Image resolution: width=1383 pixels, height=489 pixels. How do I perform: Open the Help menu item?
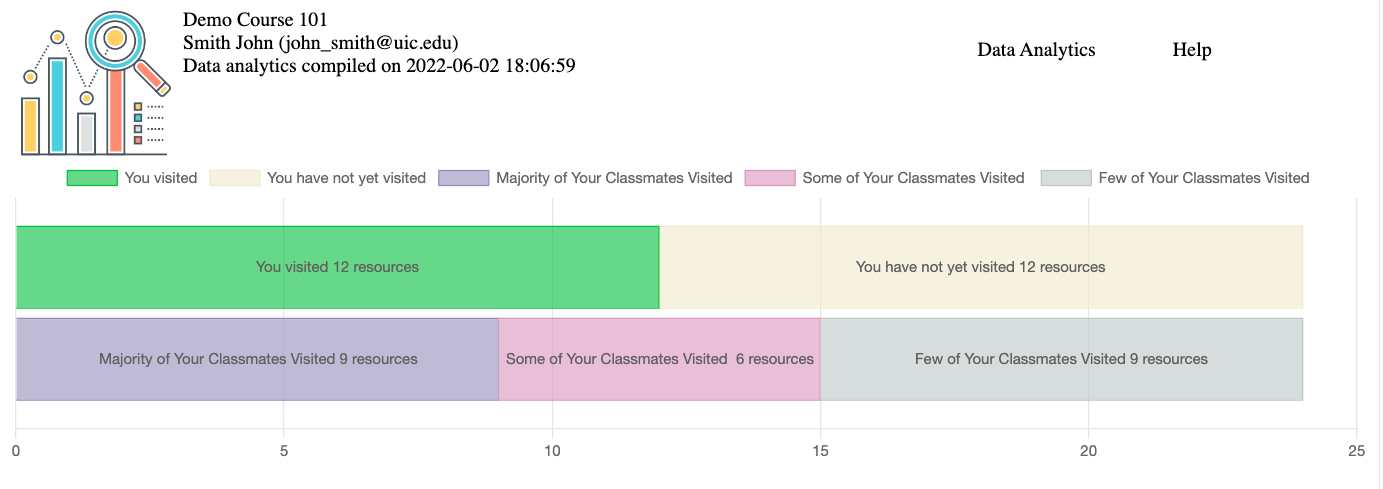pos(1192,50)
